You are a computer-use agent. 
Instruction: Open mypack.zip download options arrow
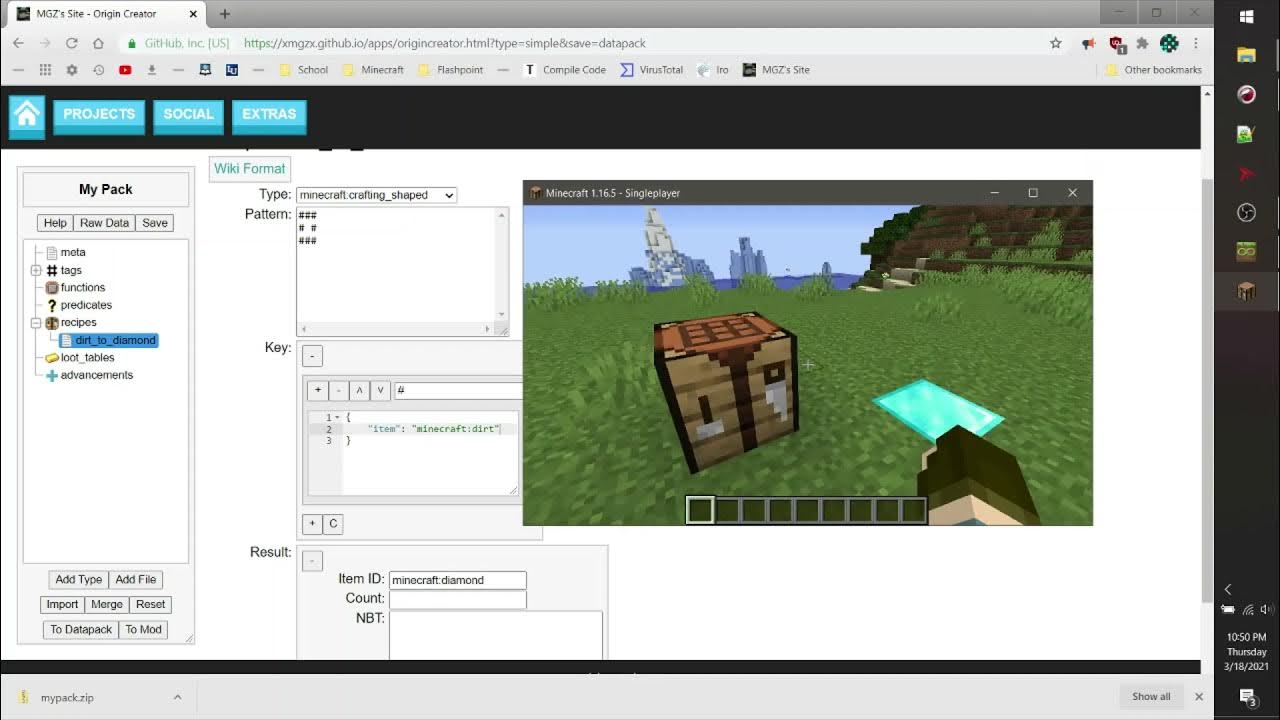pyautogui.click(x=177, y=697)
